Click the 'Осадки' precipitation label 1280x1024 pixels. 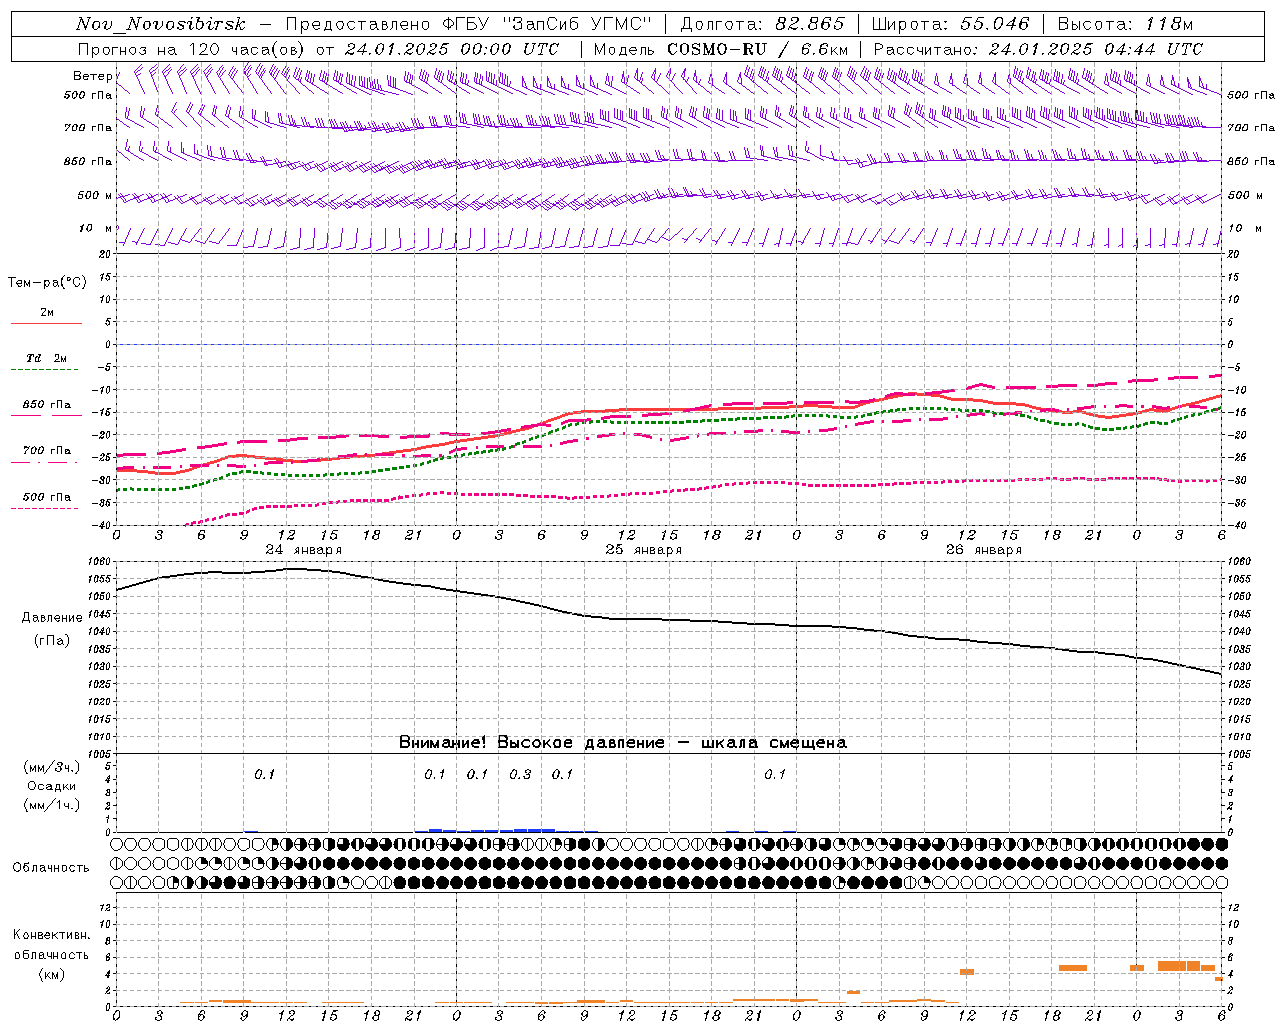pos(52,786)
